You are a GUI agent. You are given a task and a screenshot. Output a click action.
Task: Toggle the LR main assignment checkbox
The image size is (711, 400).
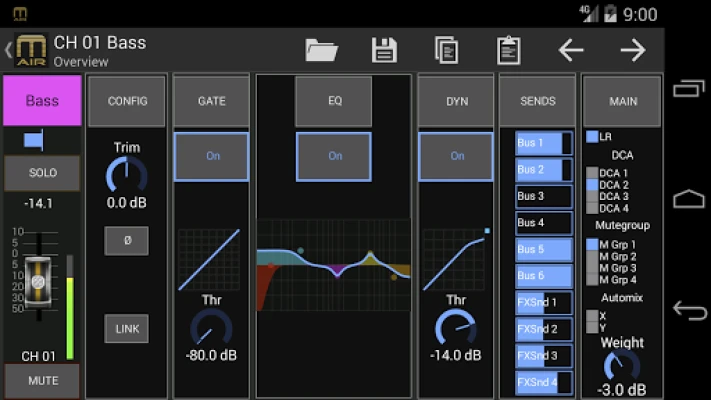point(592,136)
